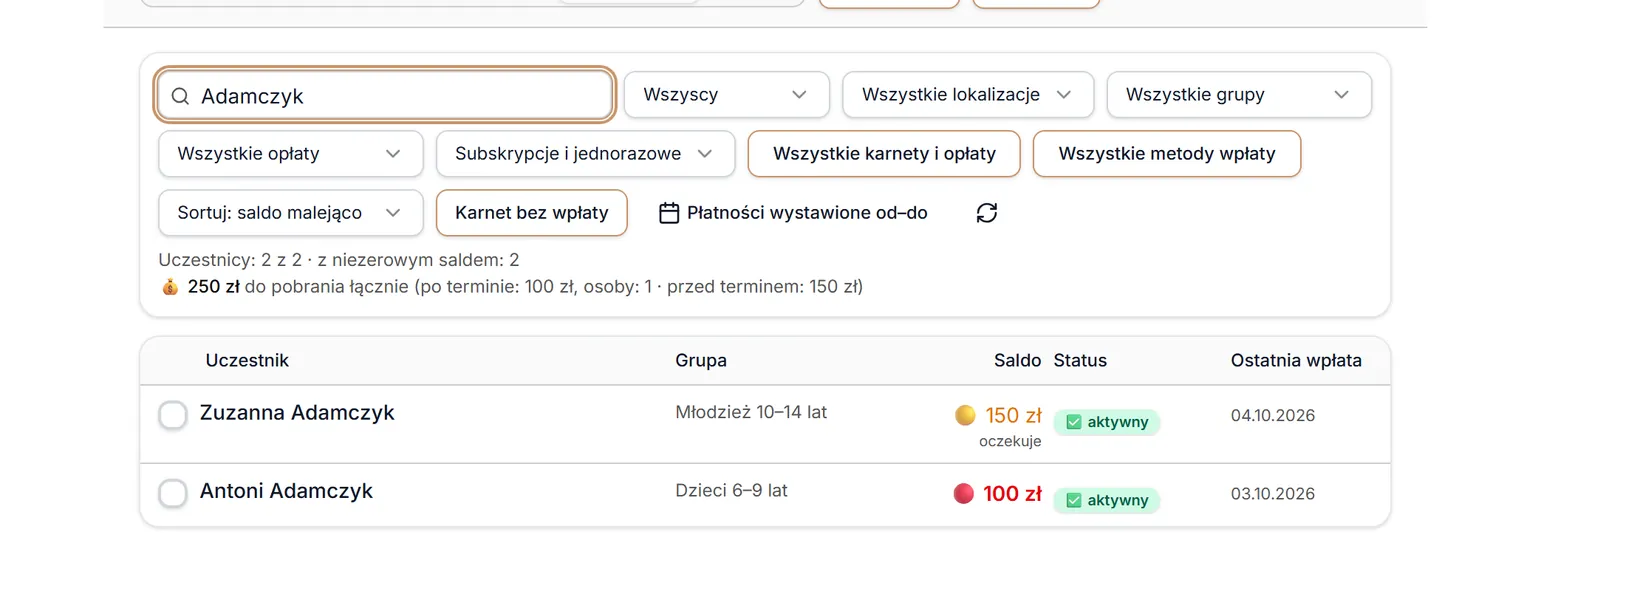Click the aktywny badge for Zuzanna Adamczyk
Screen dimensions: 1640x597
click(x=1107, y=422)
